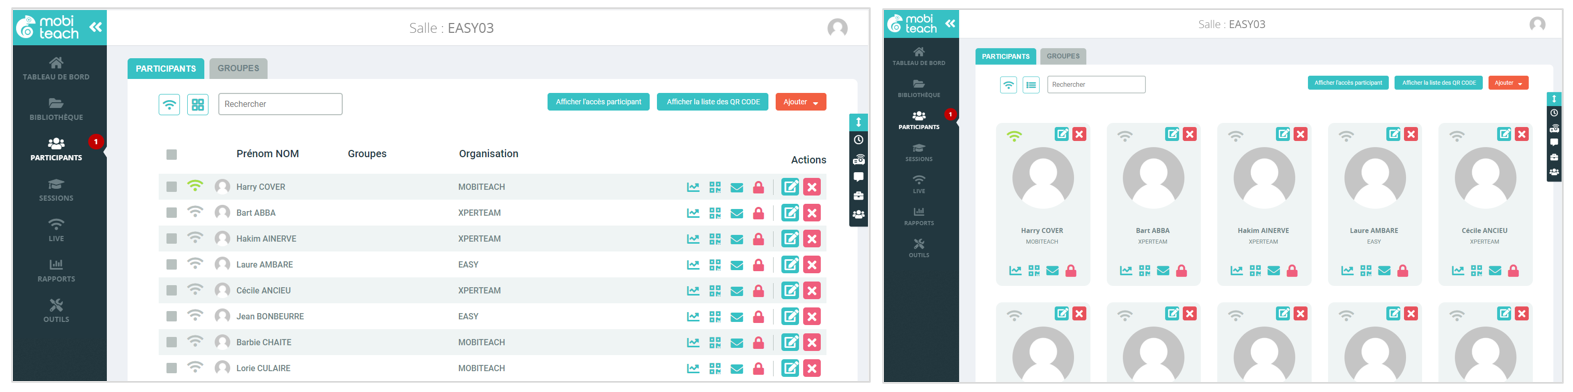This screenshot has height=392, width=1573.
Task: Open Live in the list-view sidebar
Action: coord(56,230)
